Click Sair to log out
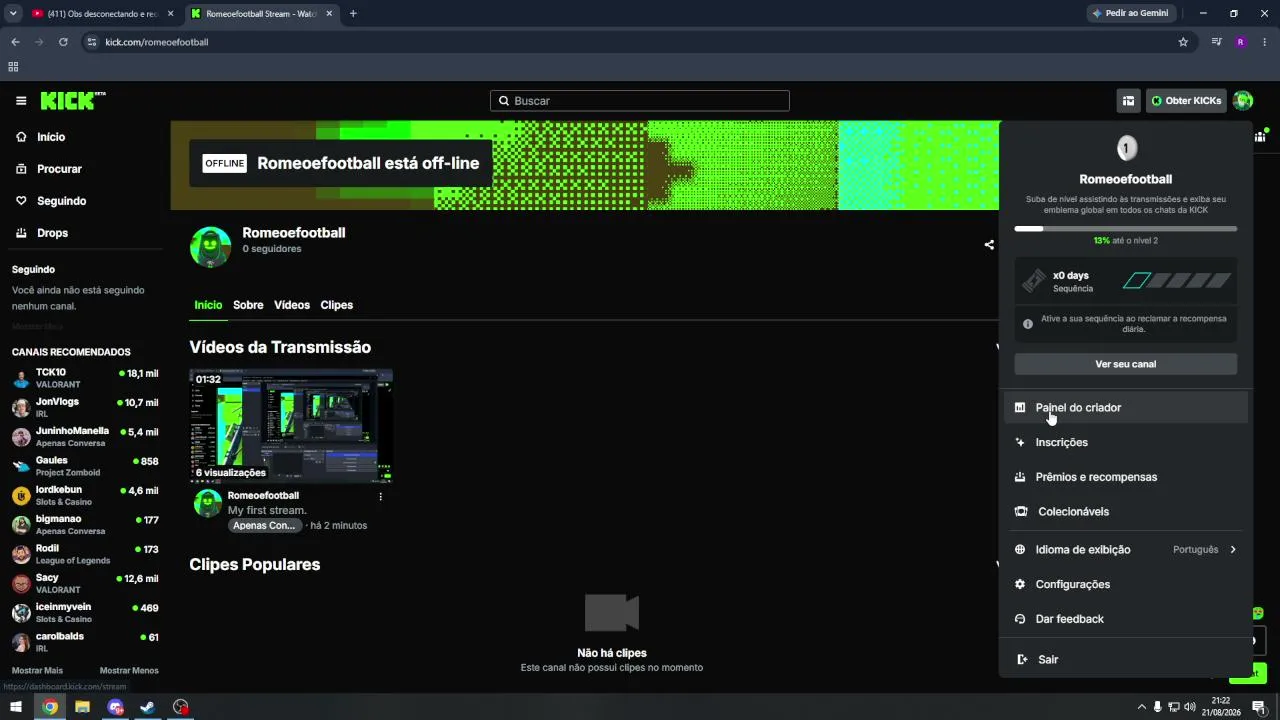1280x720 pixels. (x=1126, y=660)
